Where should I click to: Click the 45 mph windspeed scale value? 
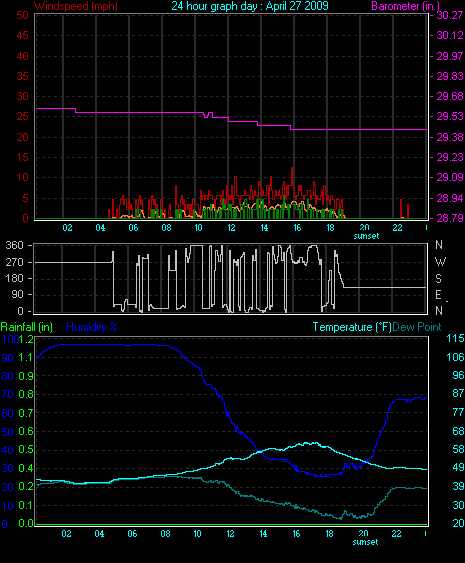pyautogui.click(x=22, y=36)
